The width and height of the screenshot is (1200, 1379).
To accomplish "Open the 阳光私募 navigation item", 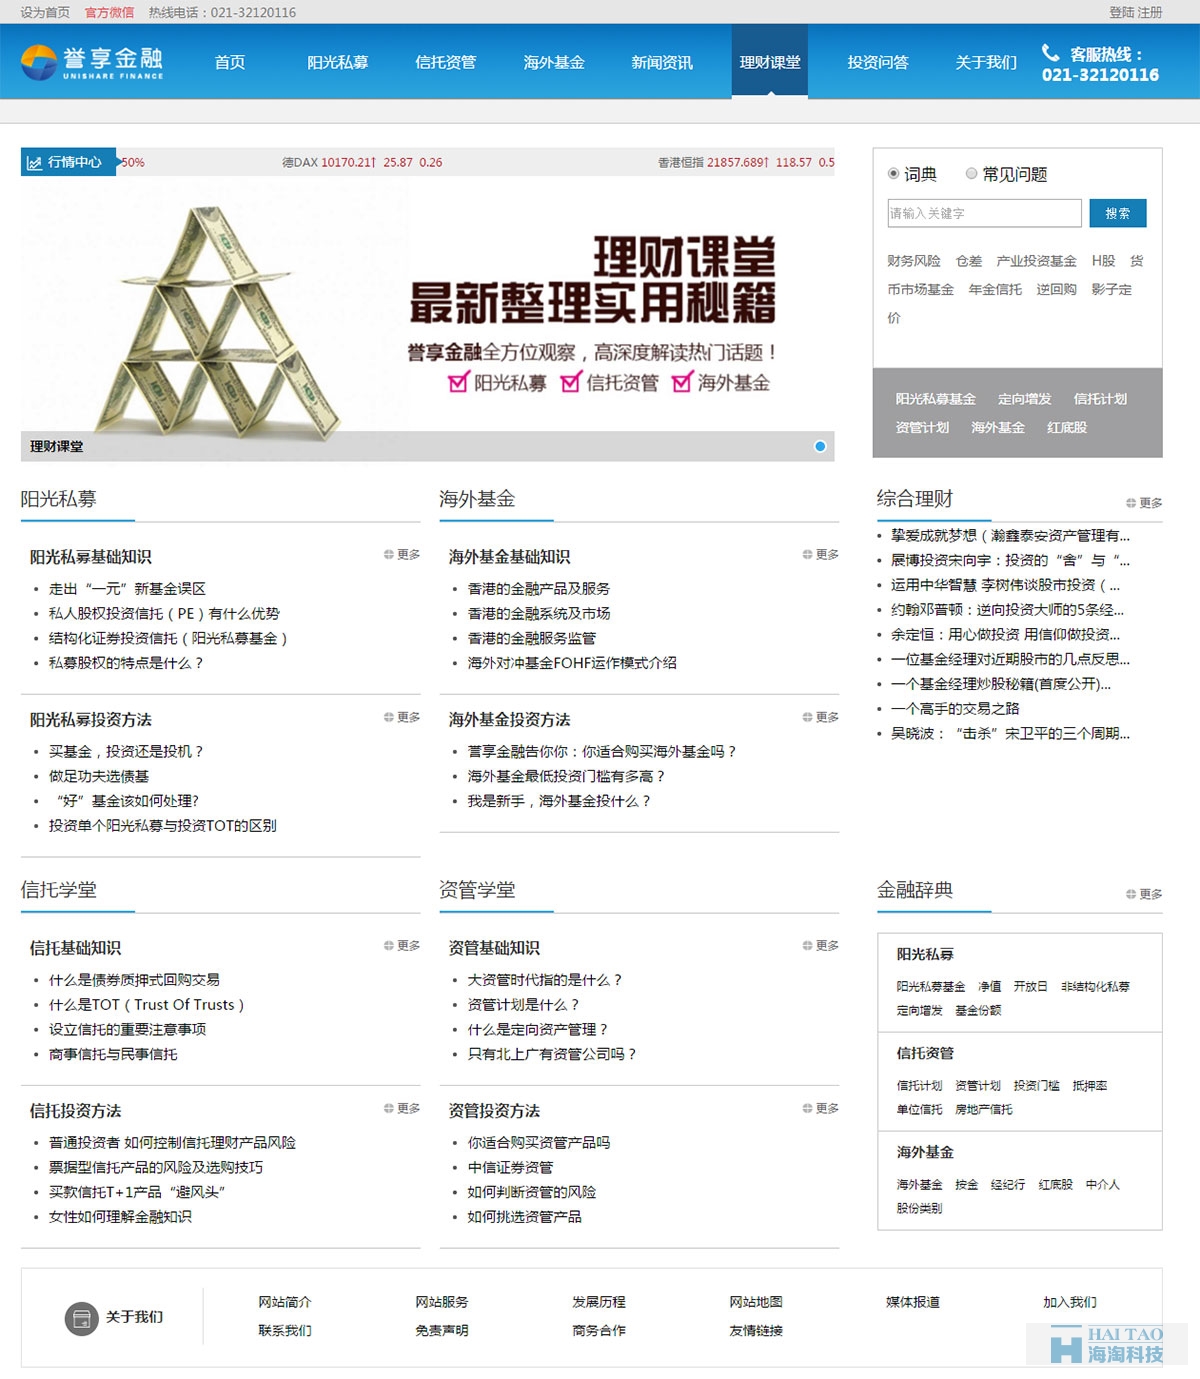I will point(338,62).
